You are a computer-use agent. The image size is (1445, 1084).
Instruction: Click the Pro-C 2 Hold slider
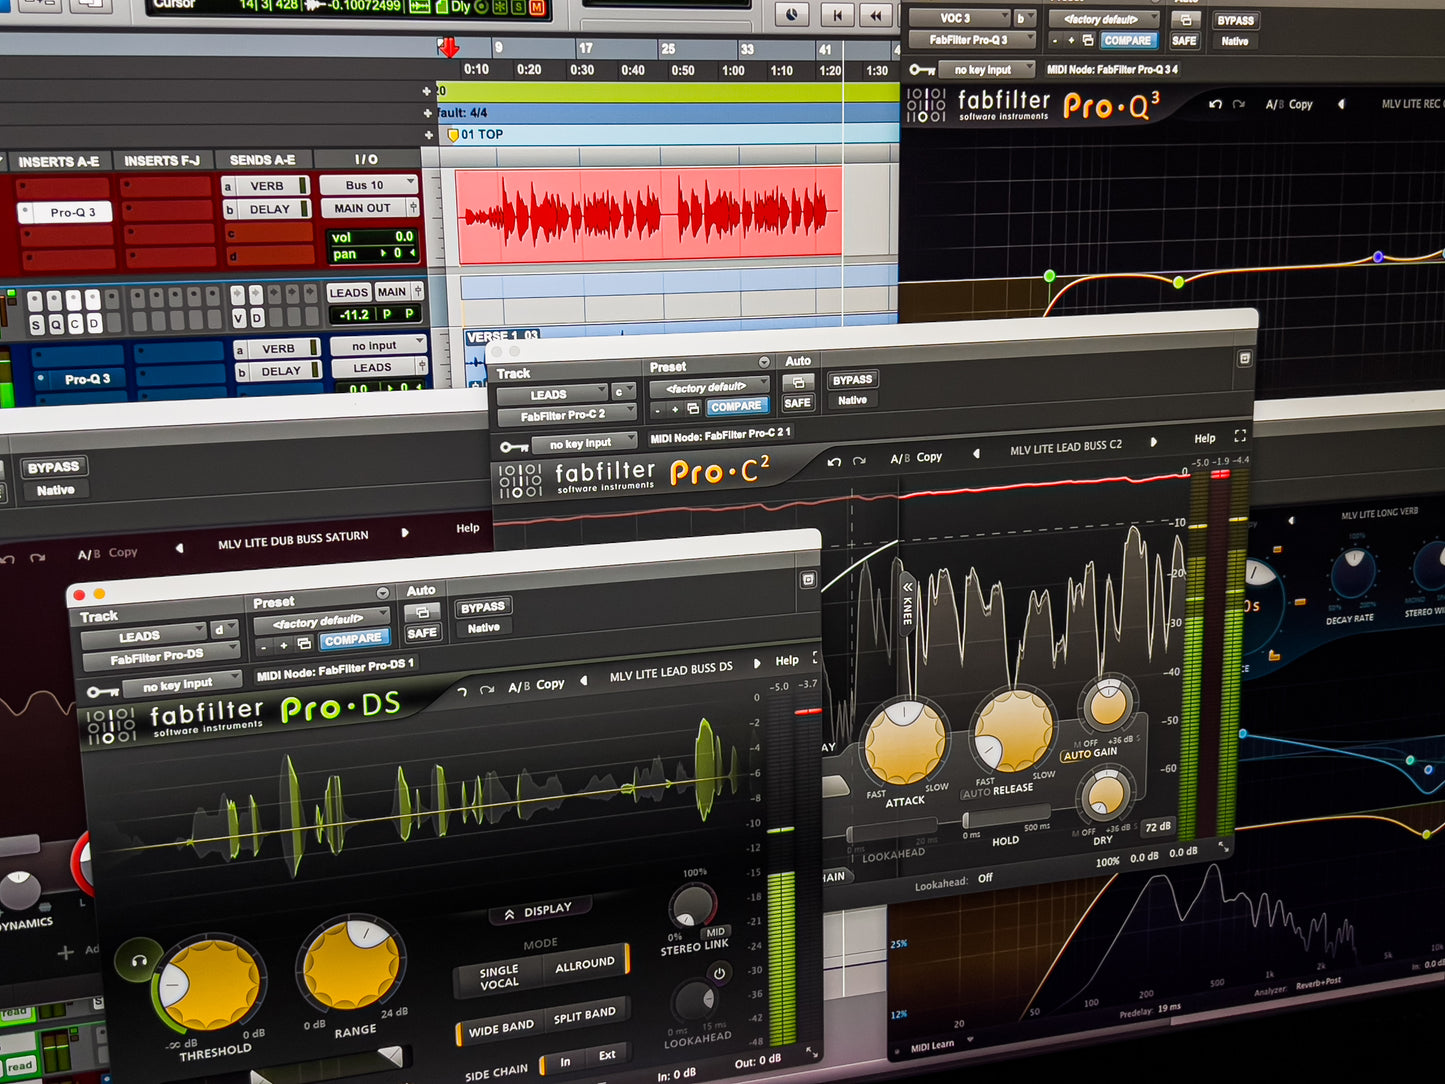pos(992,820)
